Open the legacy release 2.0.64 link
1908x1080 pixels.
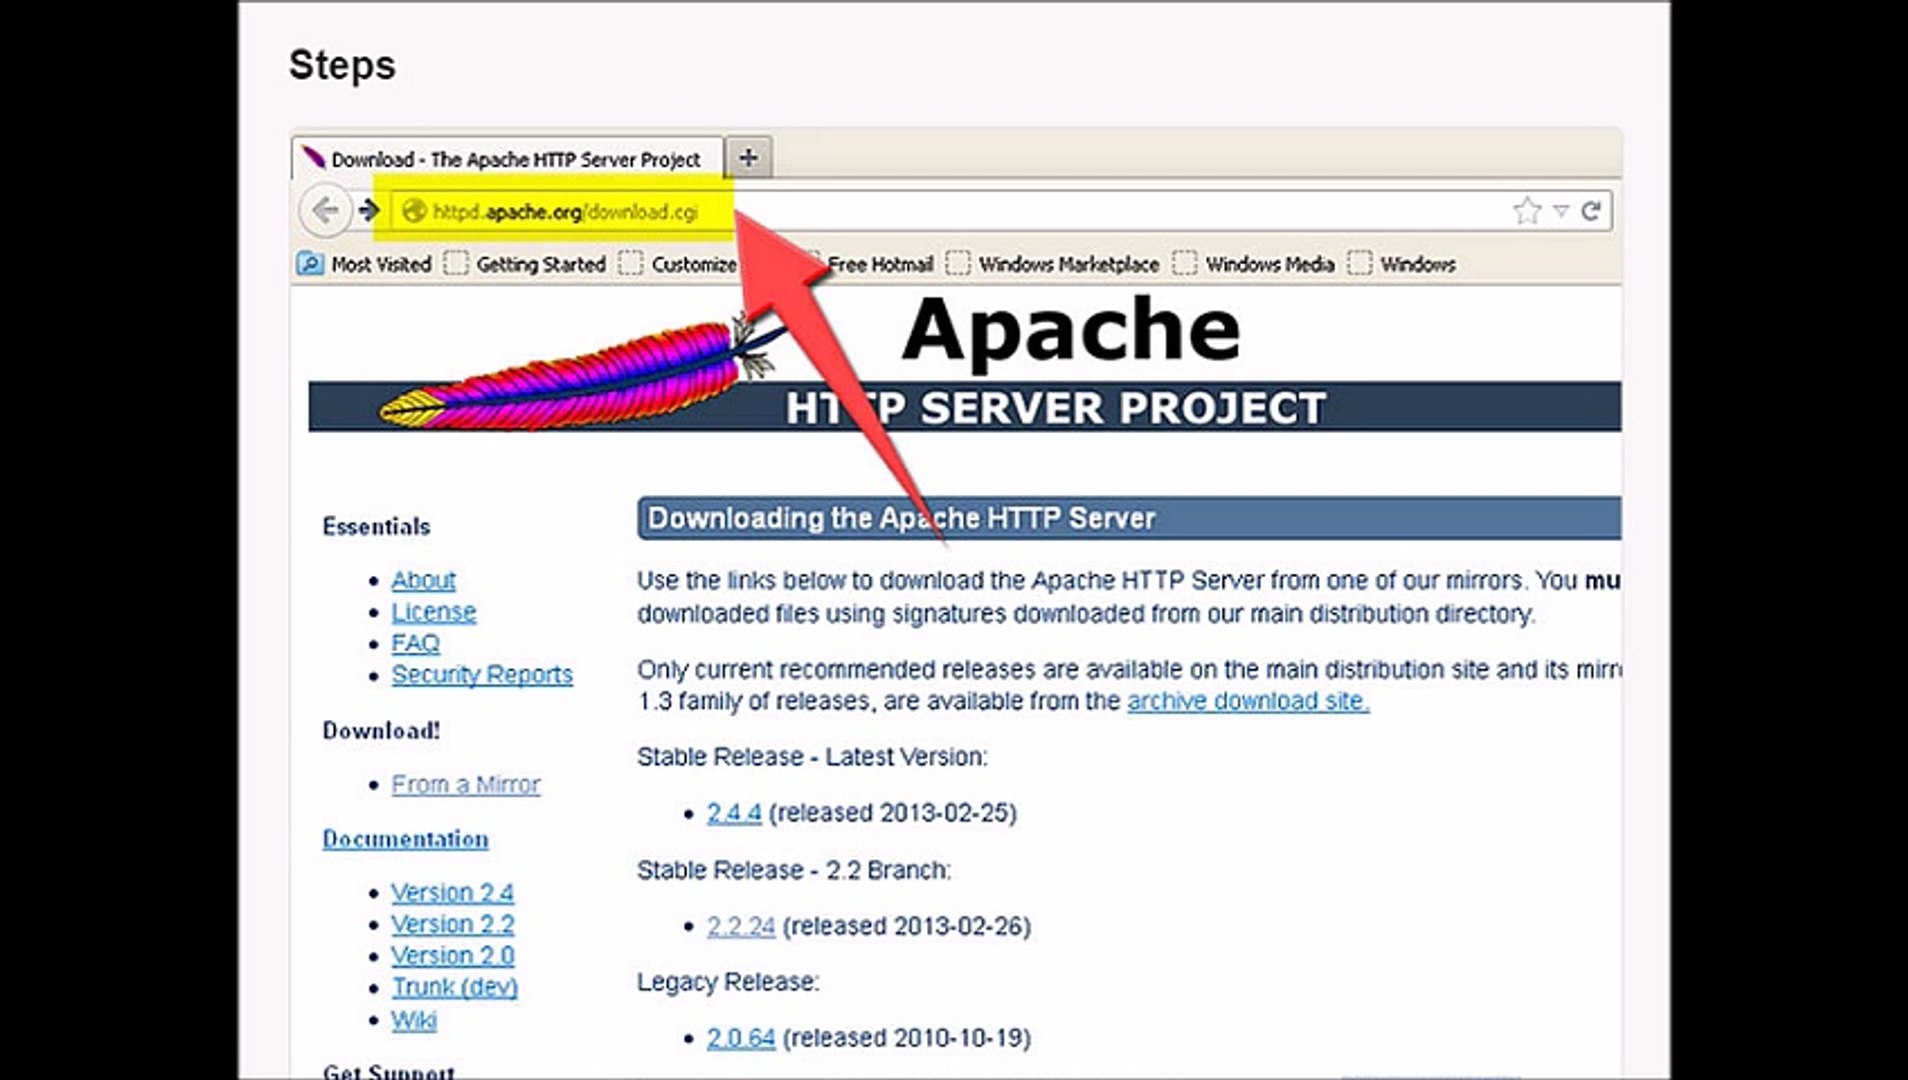coord(740,1037)
